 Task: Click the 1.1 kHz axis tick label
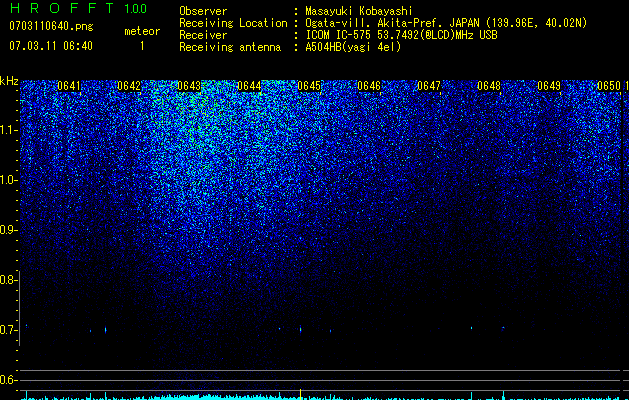click(8, 130)
